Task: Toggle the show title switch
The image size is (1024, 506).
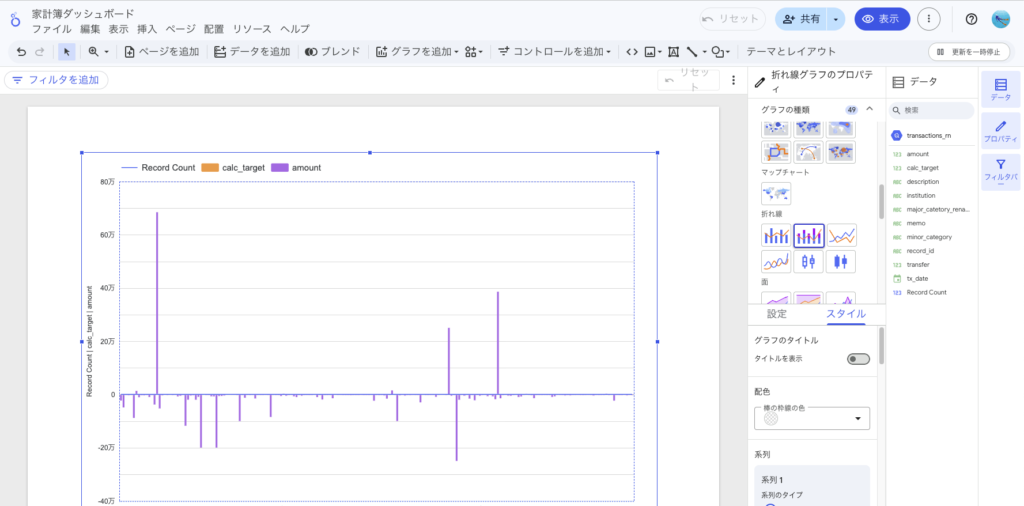Action: (858, 358)
